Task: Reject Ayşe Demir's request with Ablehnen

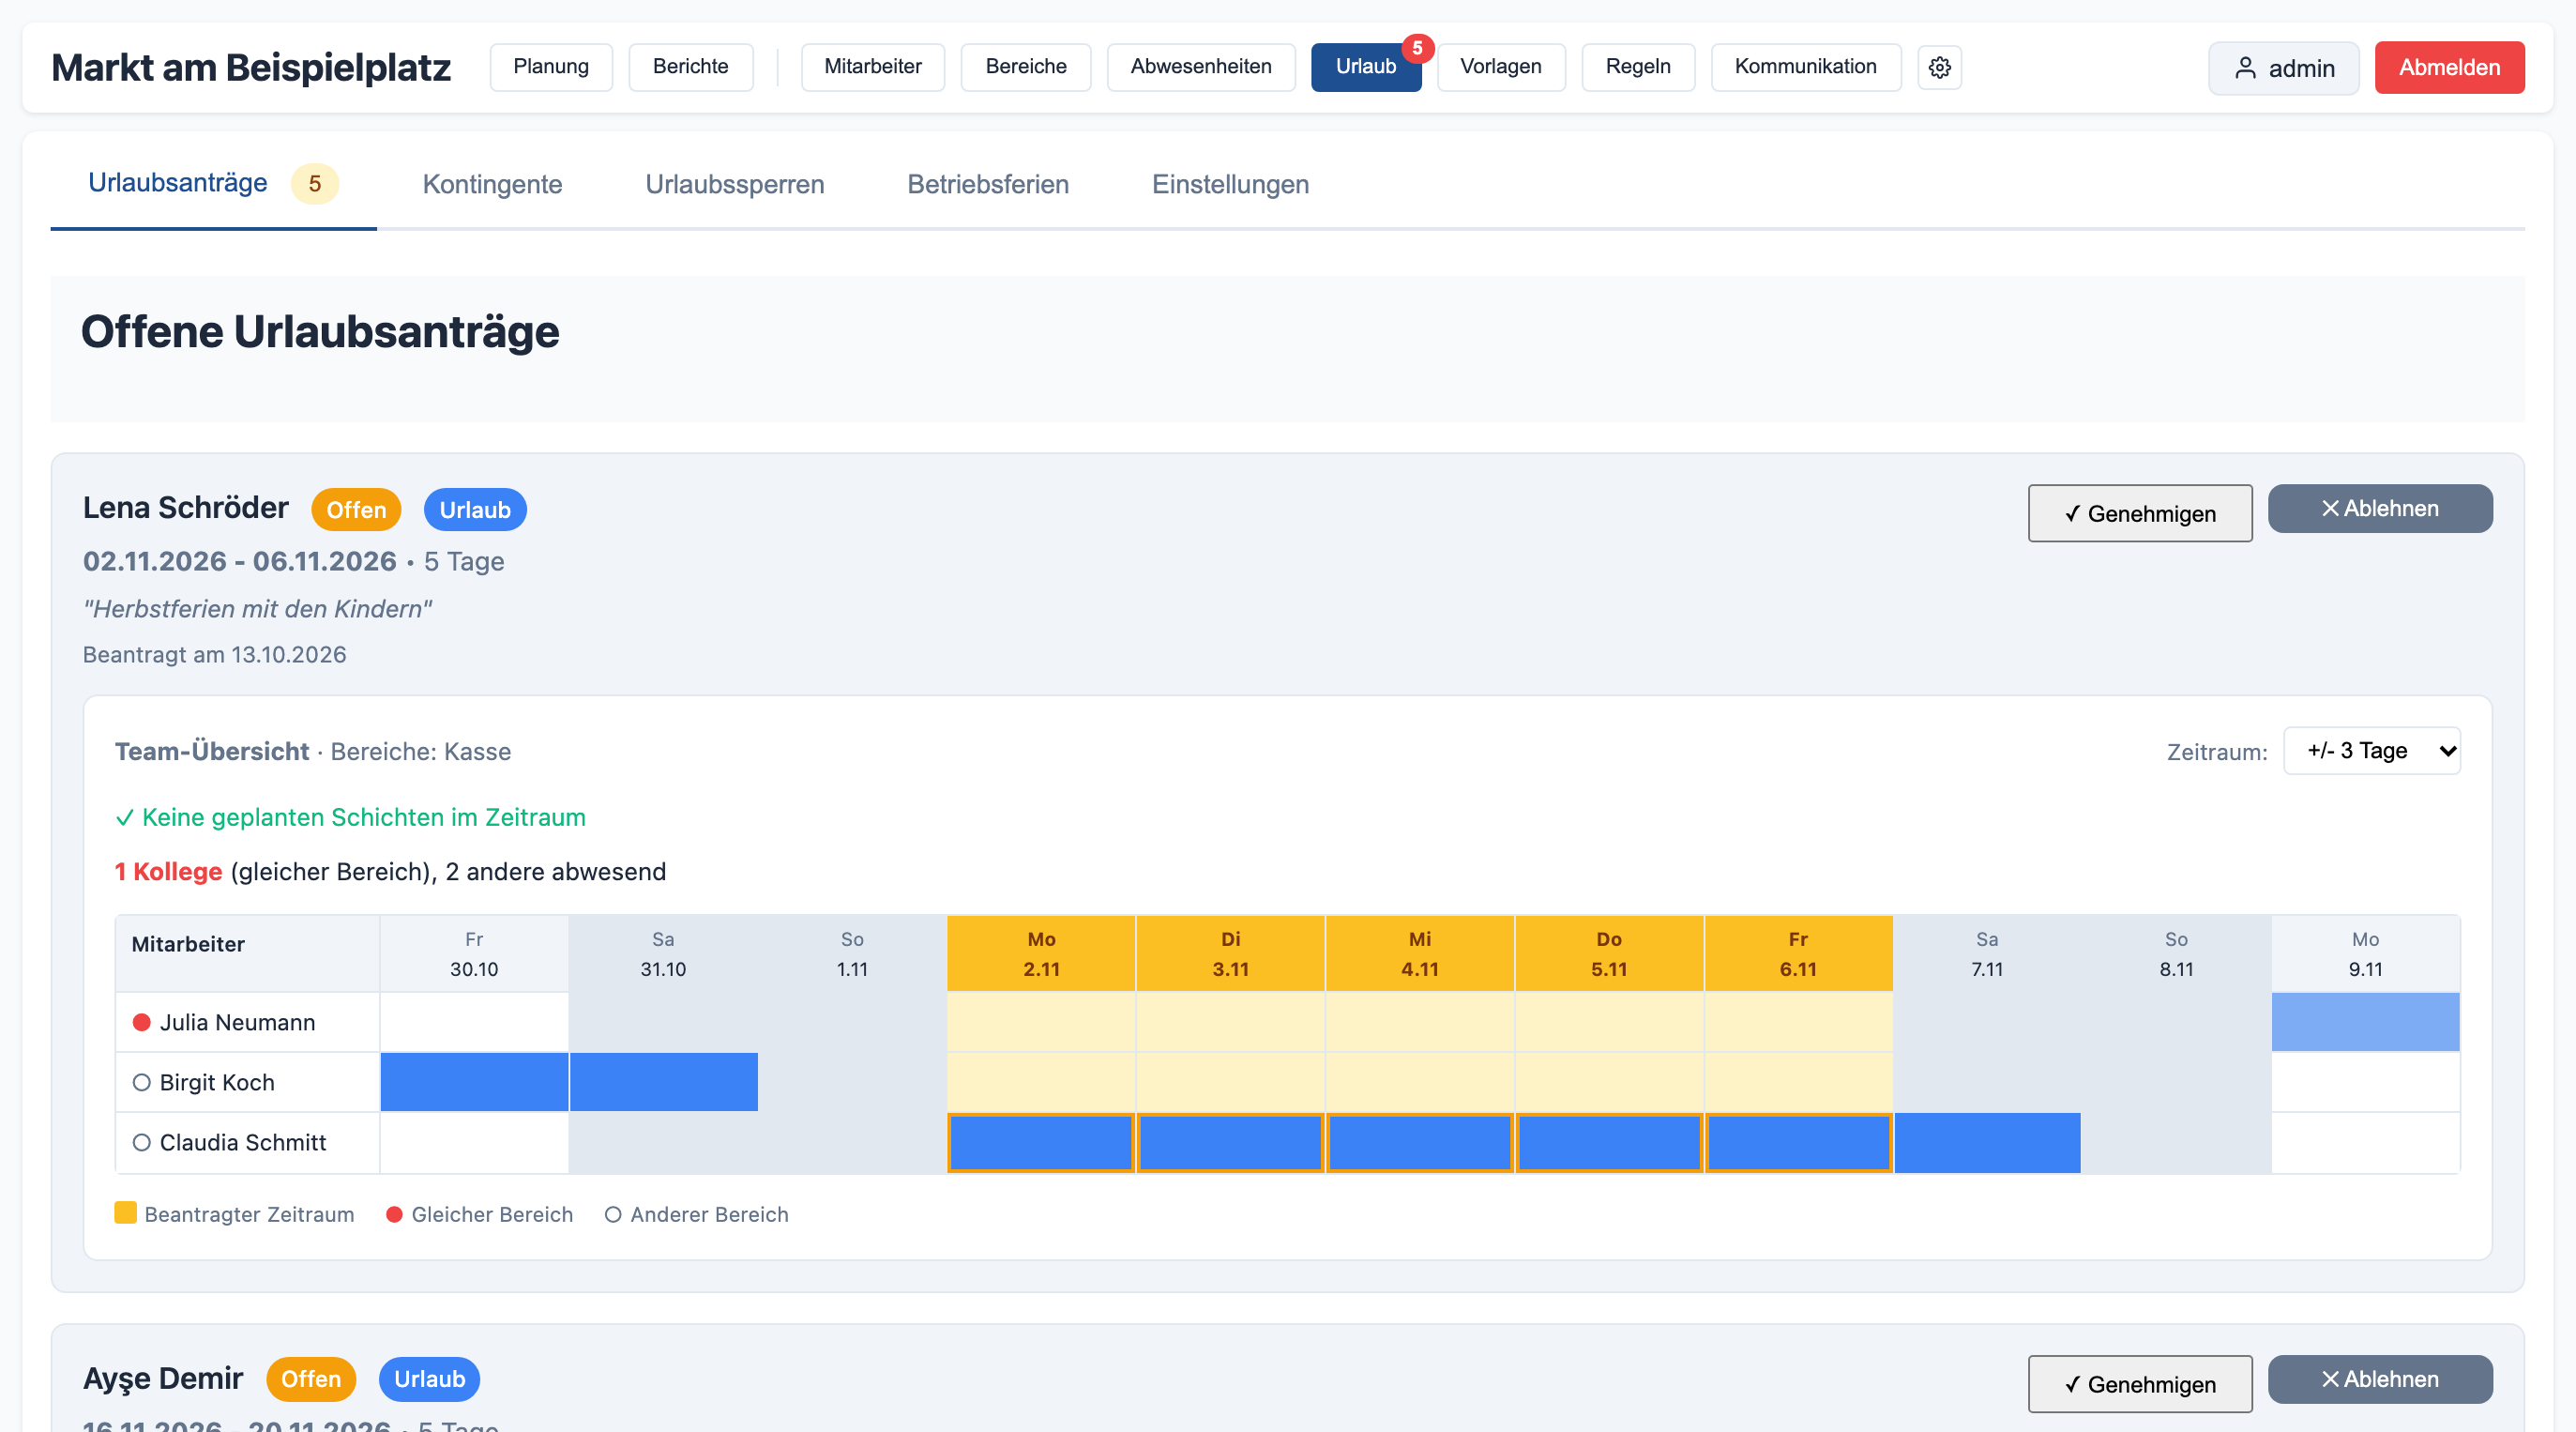Action: coord(2380,1380)
